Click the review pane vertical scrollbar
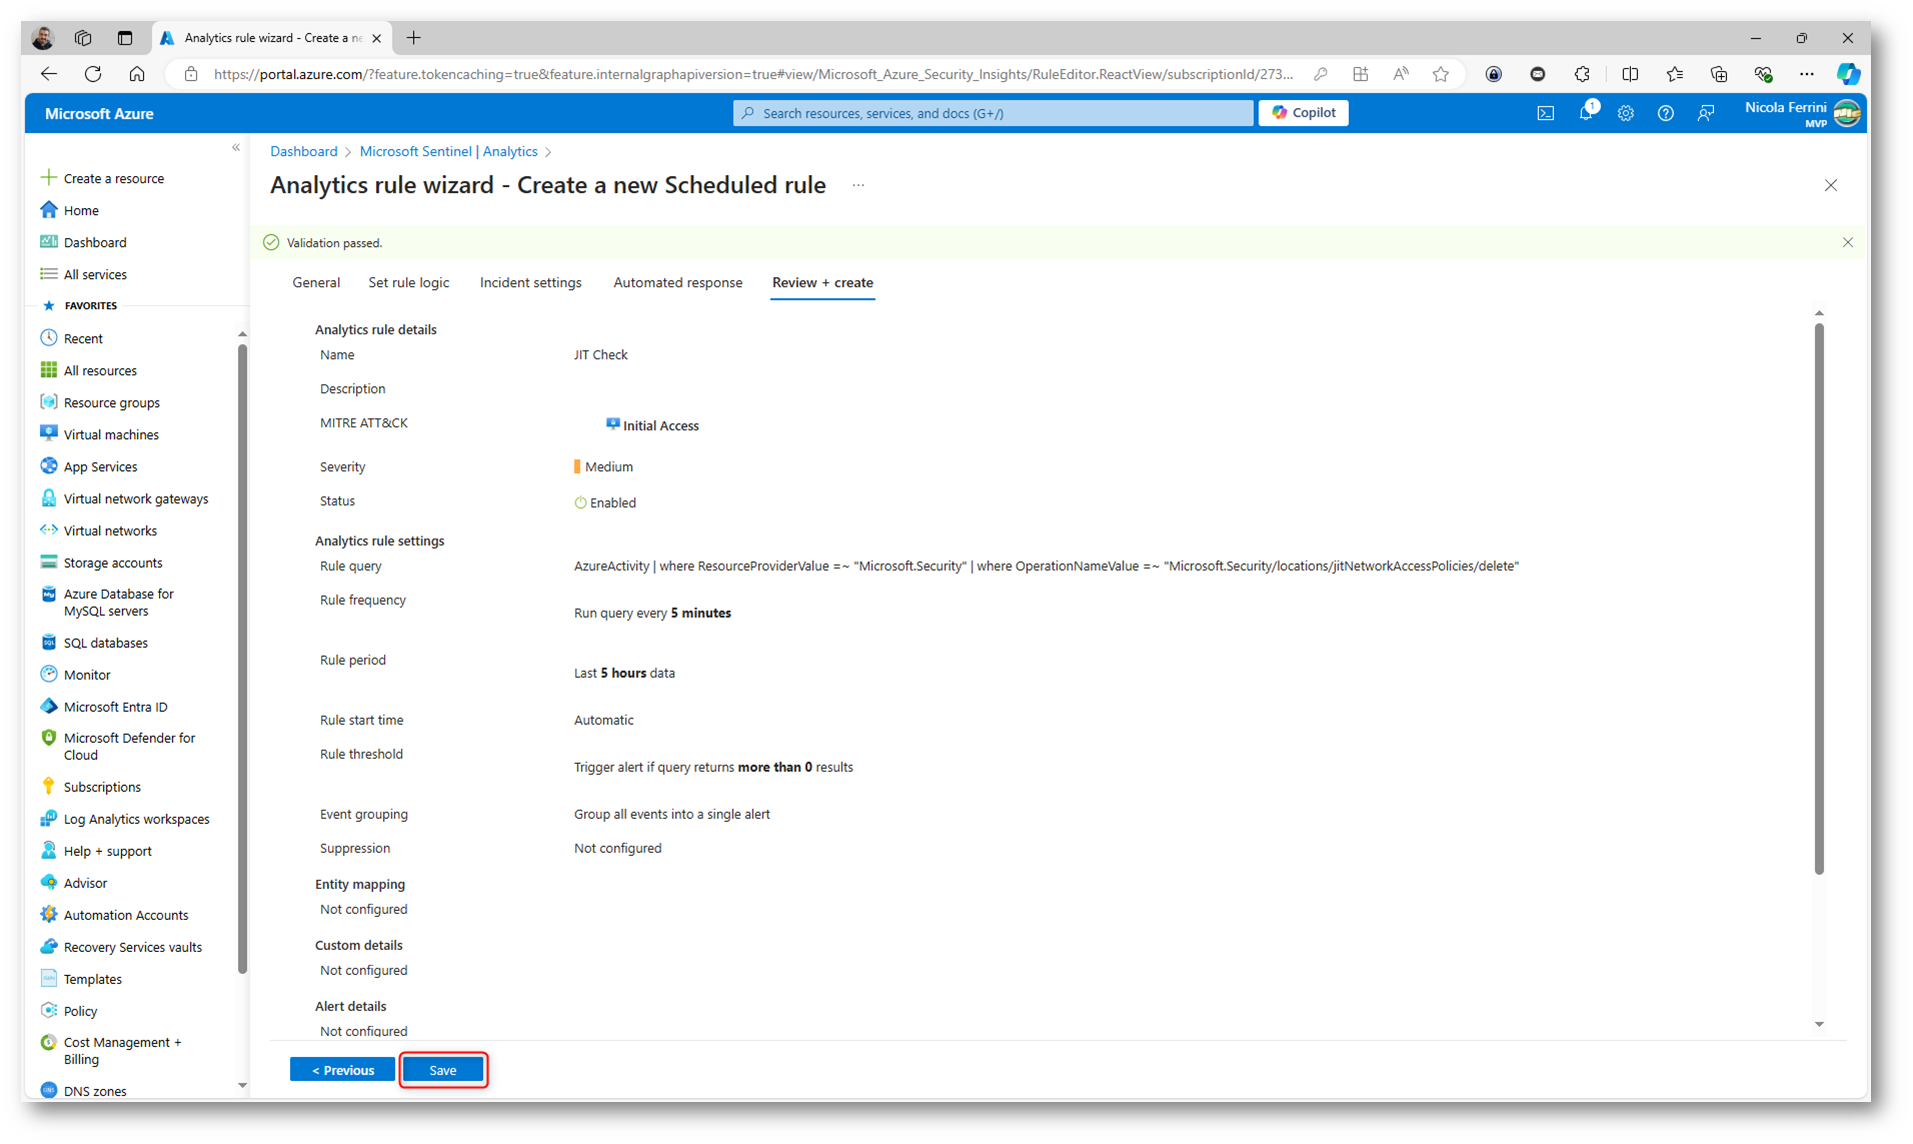The height and width of the screenshot is (1144, 1913). [x=1819, y=598]
